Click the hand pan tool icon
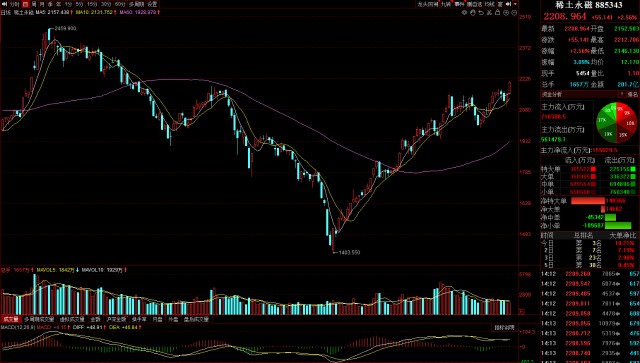This screenshot has height=363, width=640. point(473,13)
